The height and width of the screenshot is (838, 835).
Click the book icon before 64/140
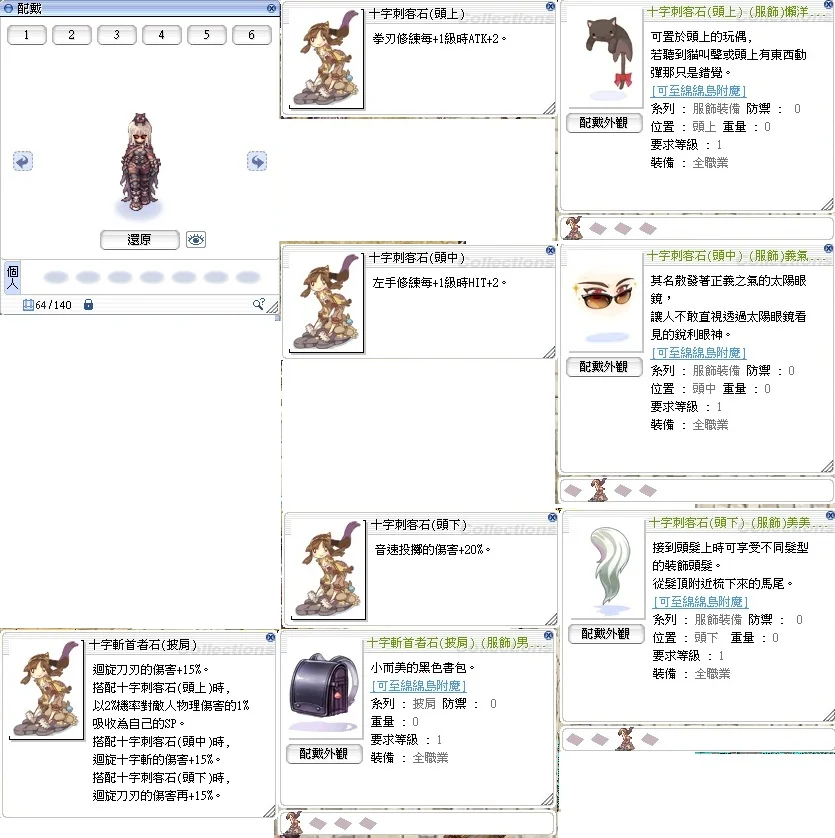28,305
